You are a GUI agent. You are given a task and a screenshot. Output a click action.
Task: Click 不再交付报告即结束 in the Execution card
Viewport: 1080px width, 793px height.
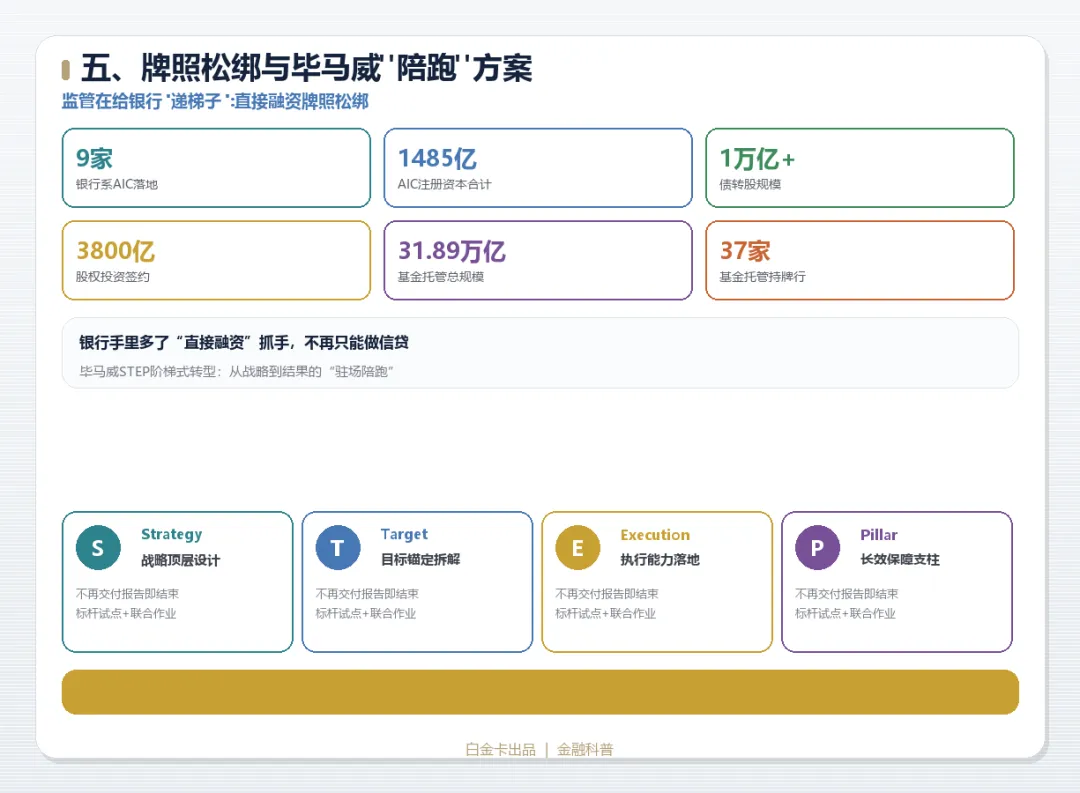607,594
